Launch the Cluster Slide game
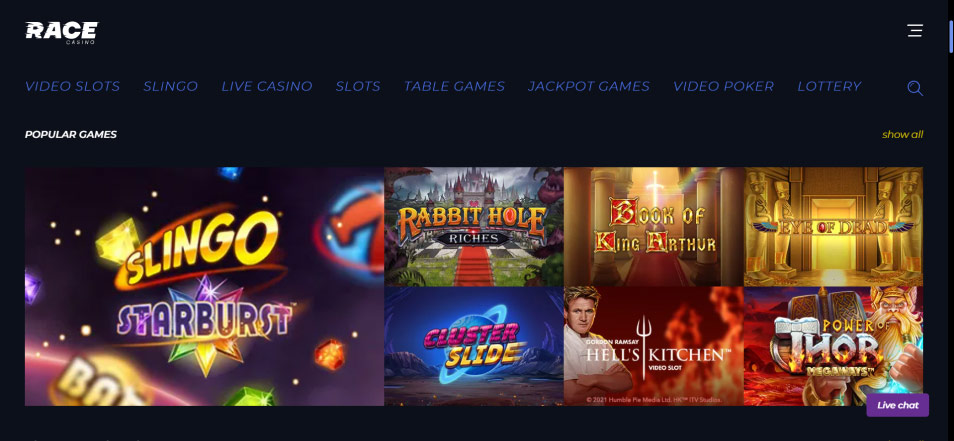 [x=474, y=346]
